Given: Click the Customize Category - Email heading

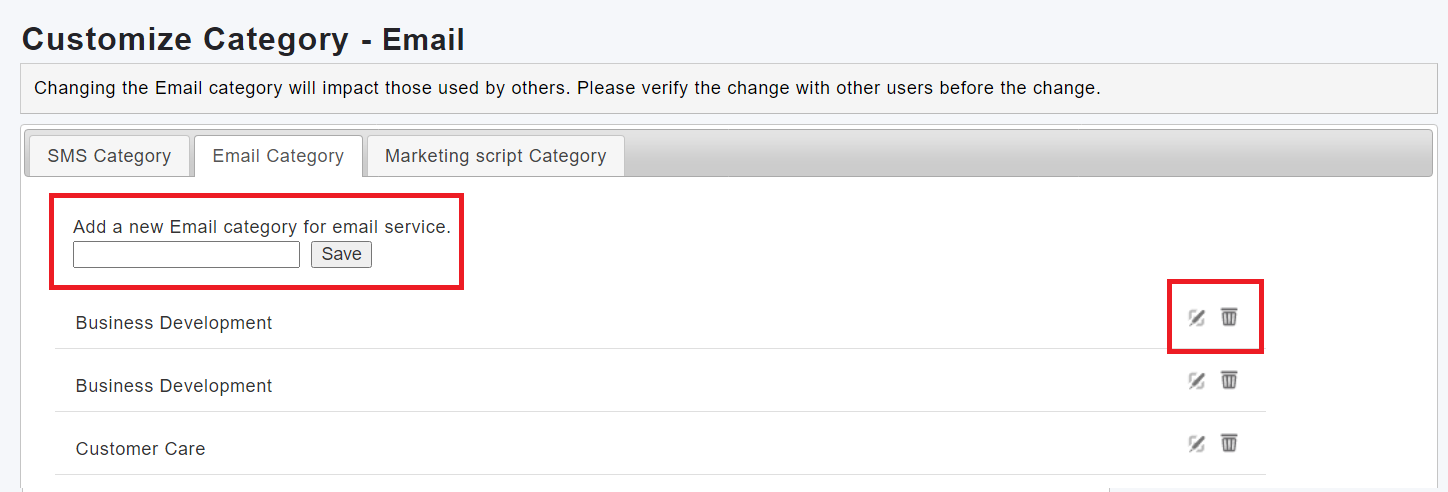Looking at the screenshot, I should coord(243,40).
